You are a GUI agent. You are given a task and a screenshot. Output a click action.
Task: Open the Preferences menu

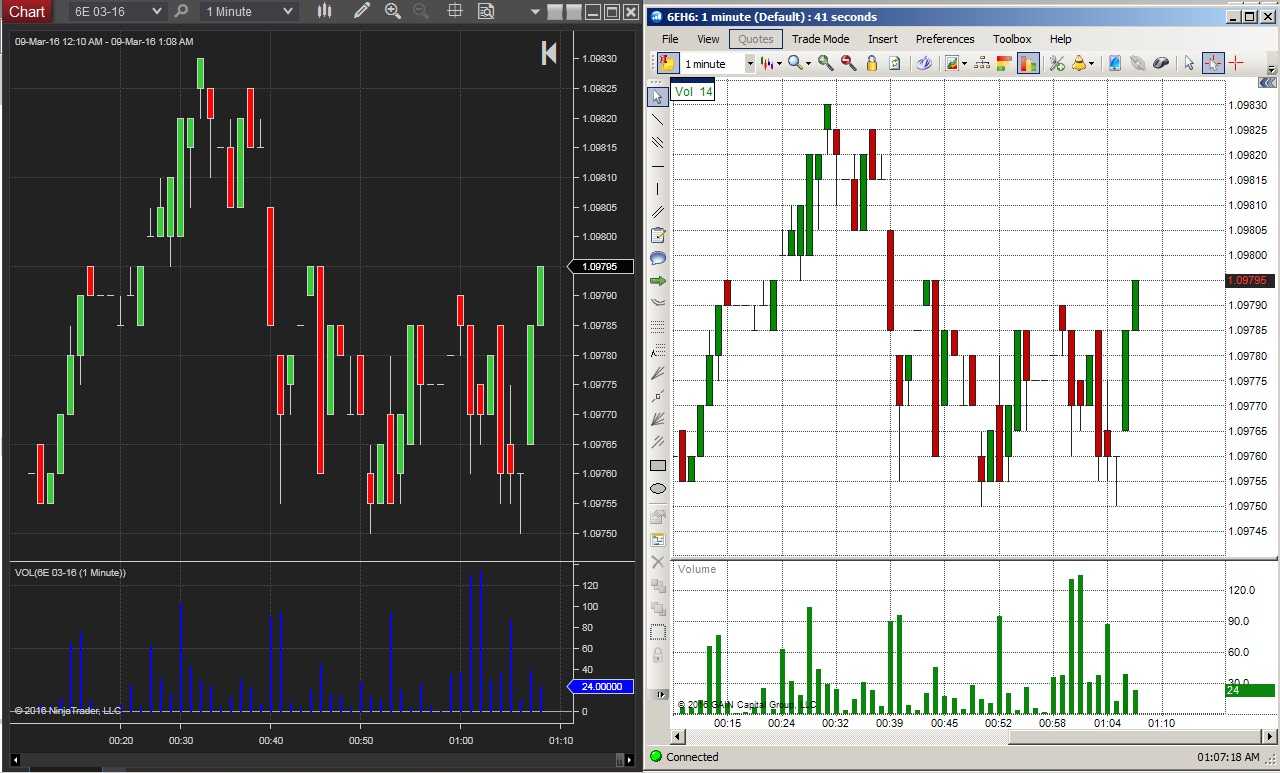click(945, 39)
